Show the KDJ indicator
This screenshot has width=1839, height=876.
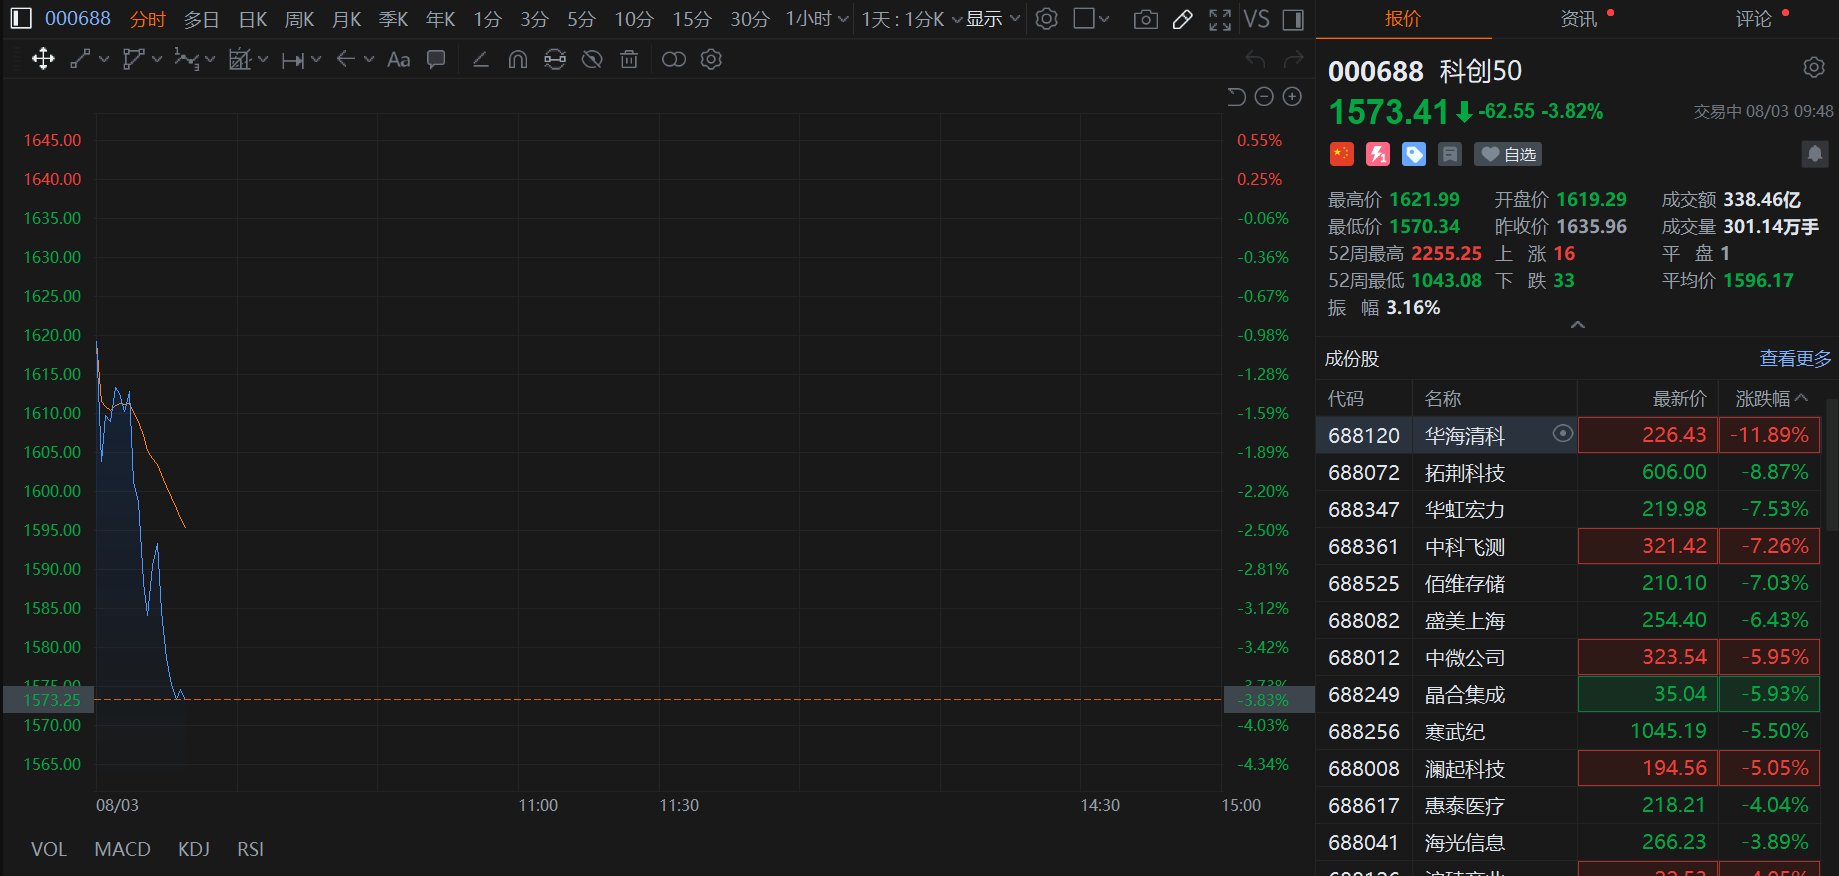pyautogui.click(x=194, y=849)
